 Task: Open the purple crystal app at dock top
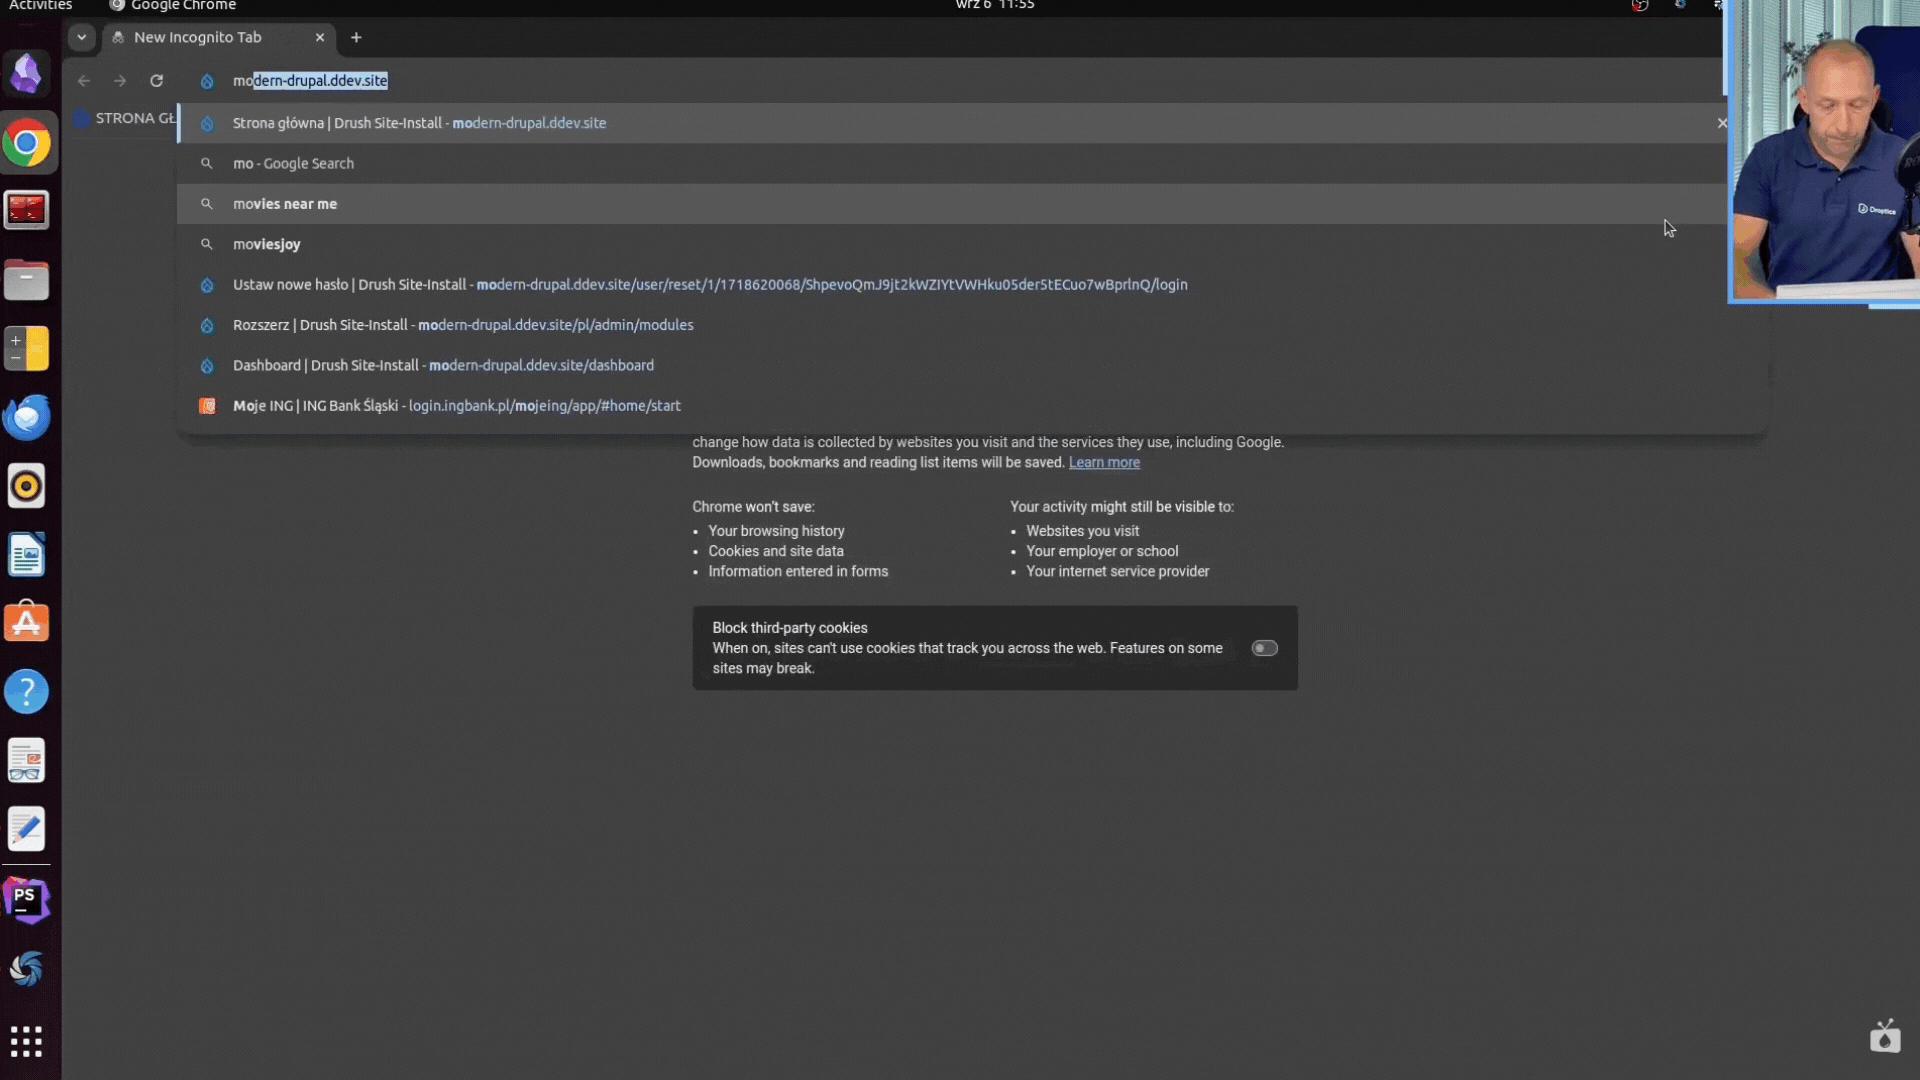tap(27, 73)
